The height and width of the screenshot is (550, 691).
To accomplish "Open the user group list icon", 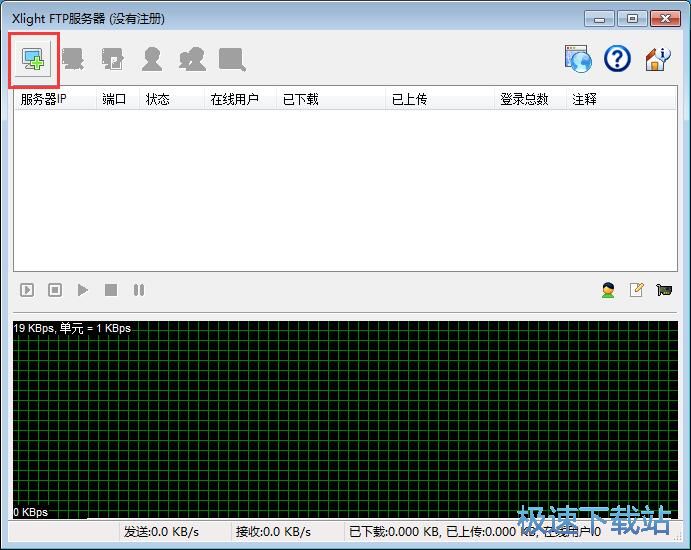I will pyautogui.click(x=192, y=59).
